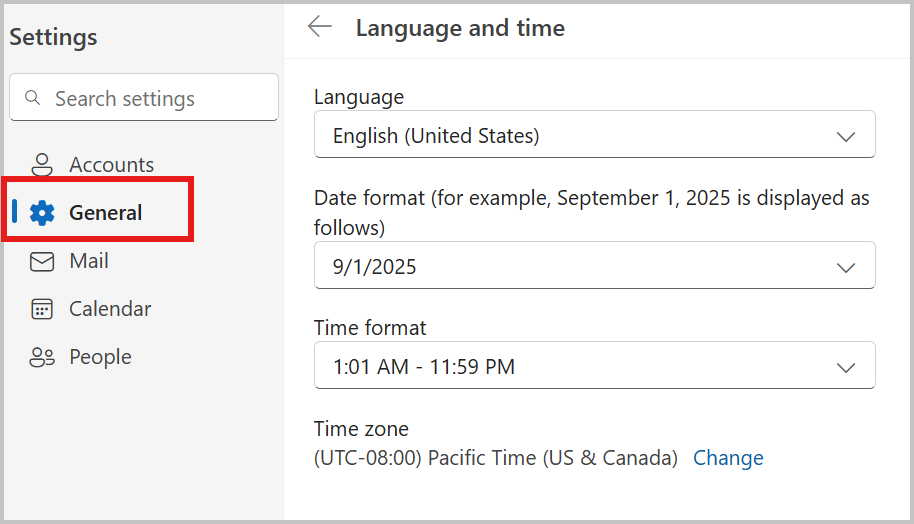Click the Change time zone link
Screen dimensions: 914x524
[728, 458]
